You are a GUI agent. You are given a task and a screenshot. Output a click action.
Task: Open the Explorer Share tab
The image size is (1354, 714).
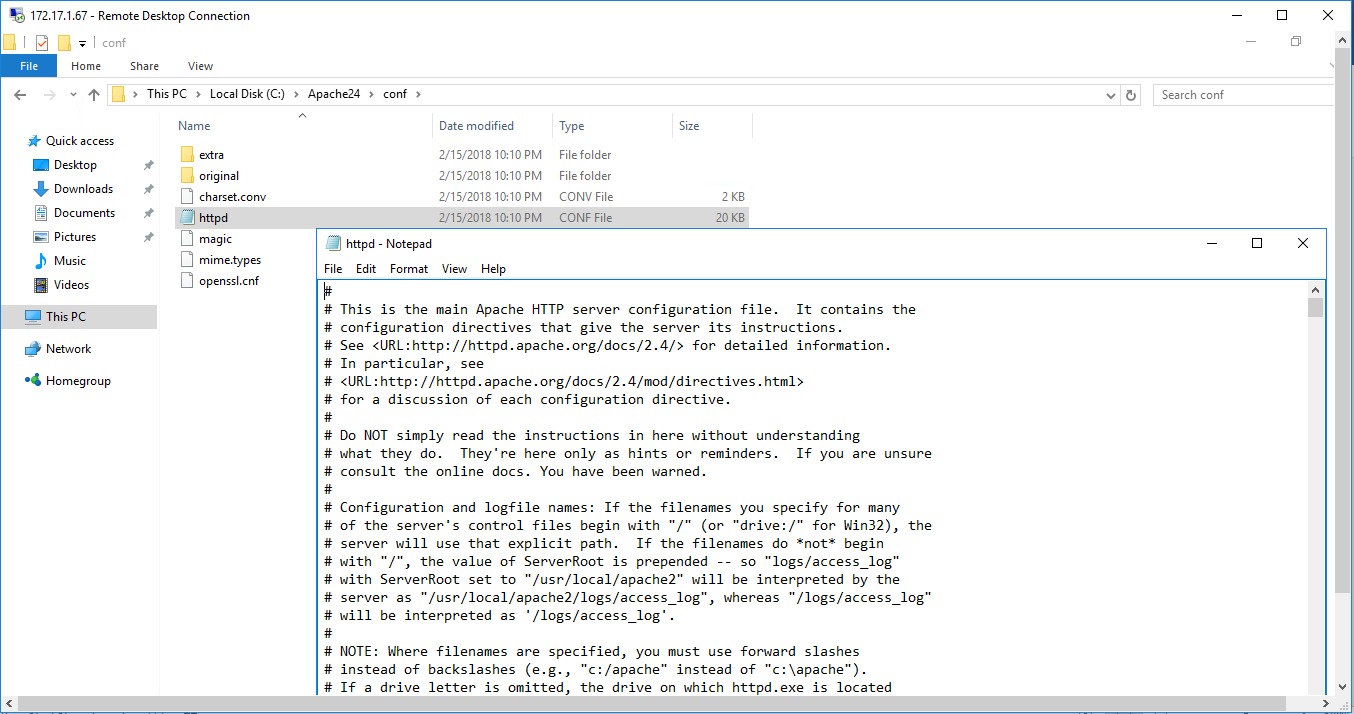[144, 66]
